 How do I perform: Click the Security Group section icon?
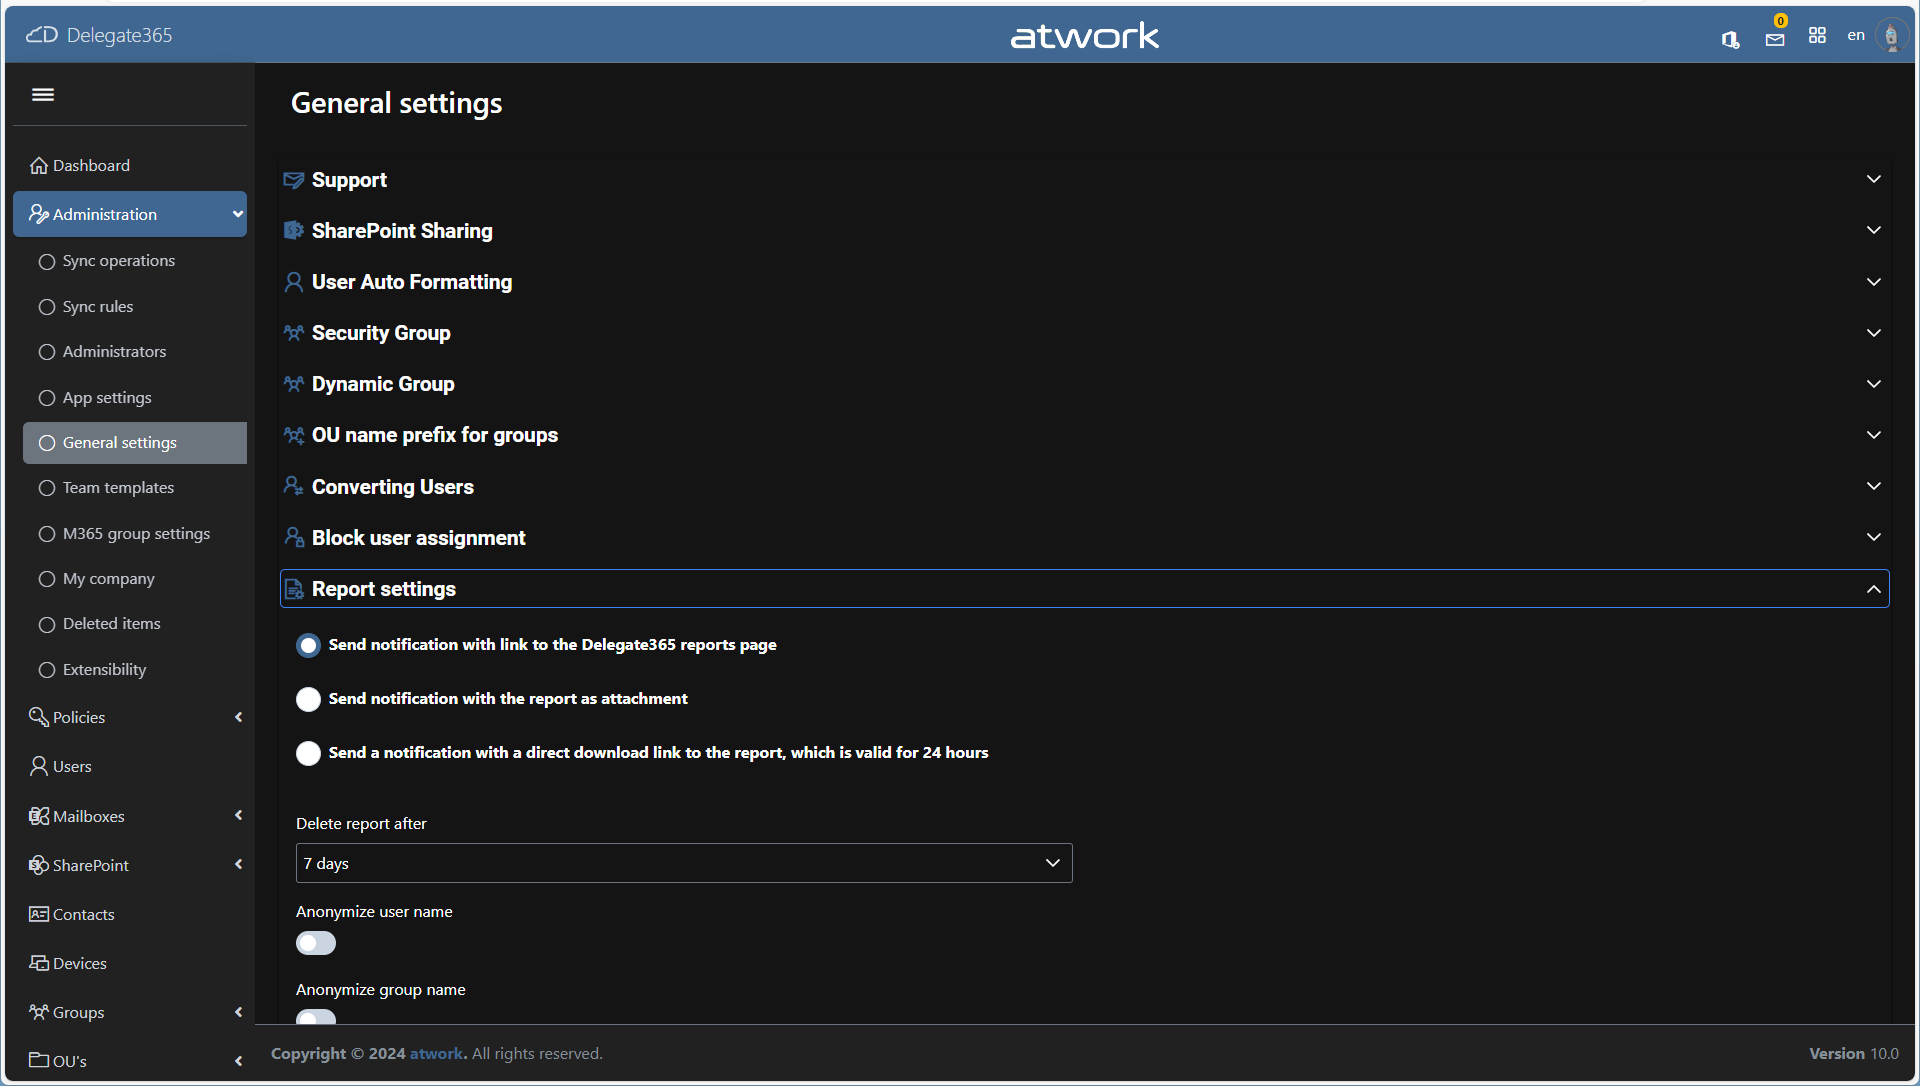(294, 333)
